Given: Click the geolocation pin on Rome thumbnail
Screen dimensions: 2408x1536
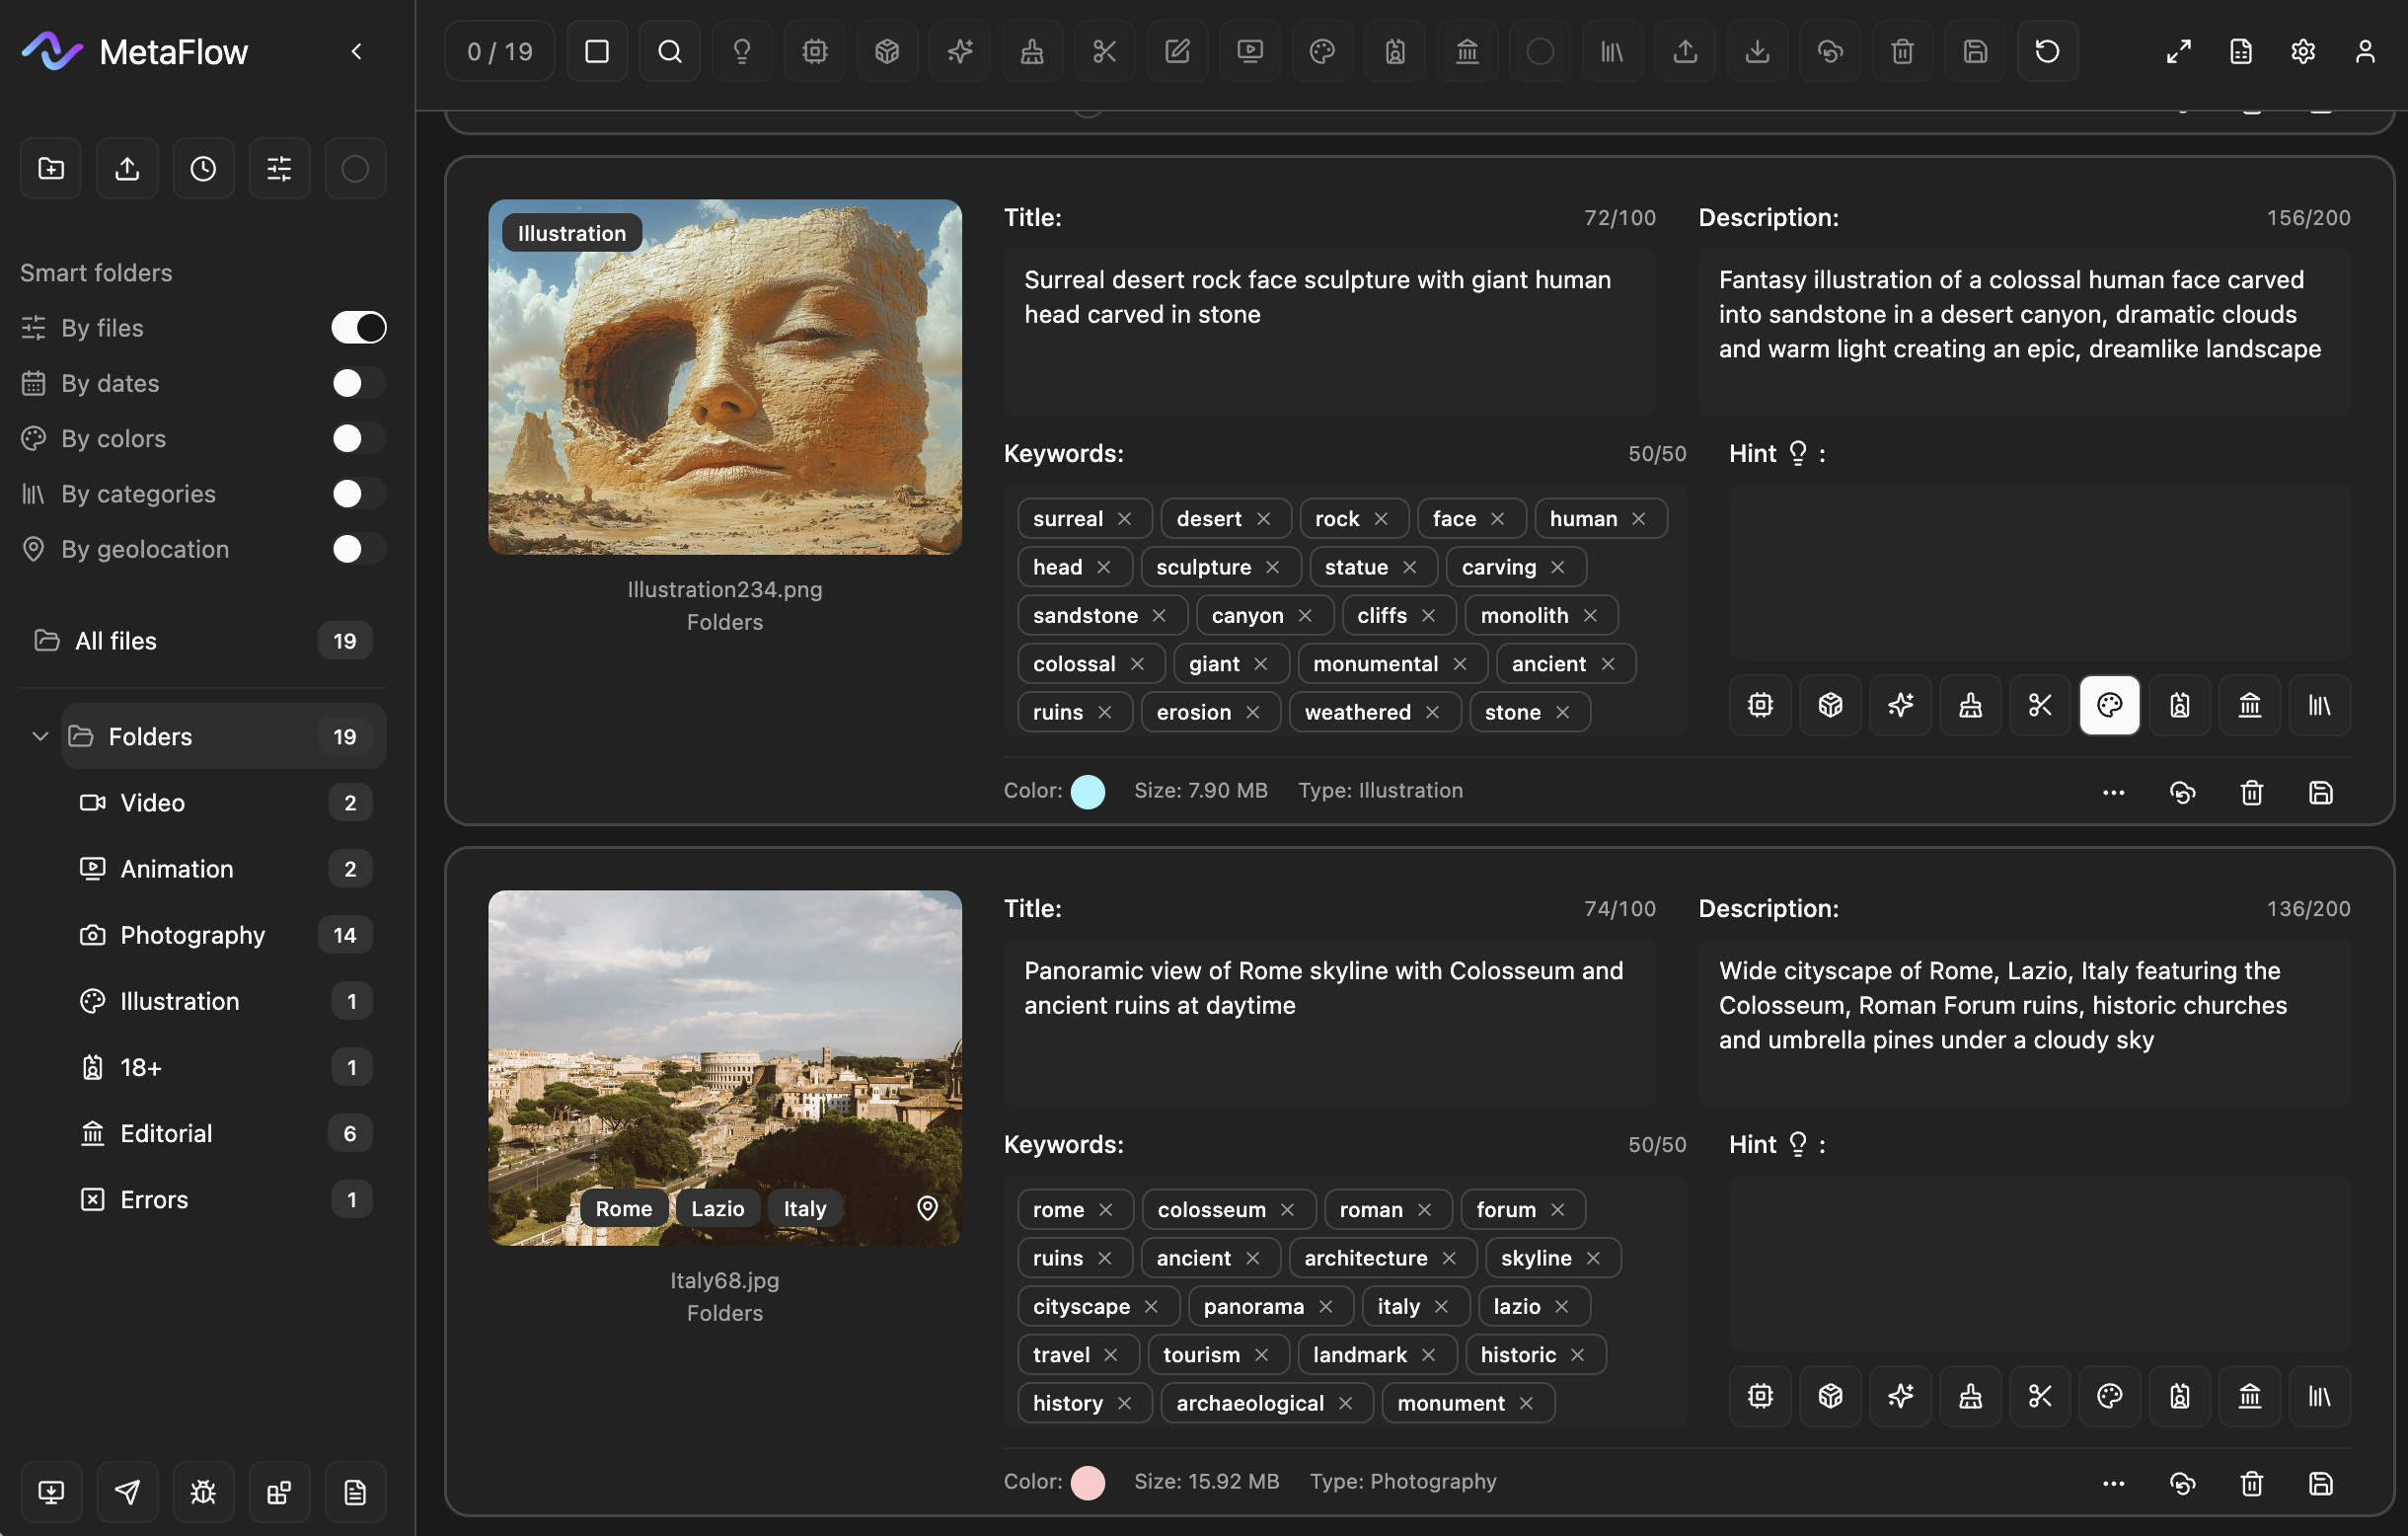Looking at the screenshot, I should pos(927,1208).
